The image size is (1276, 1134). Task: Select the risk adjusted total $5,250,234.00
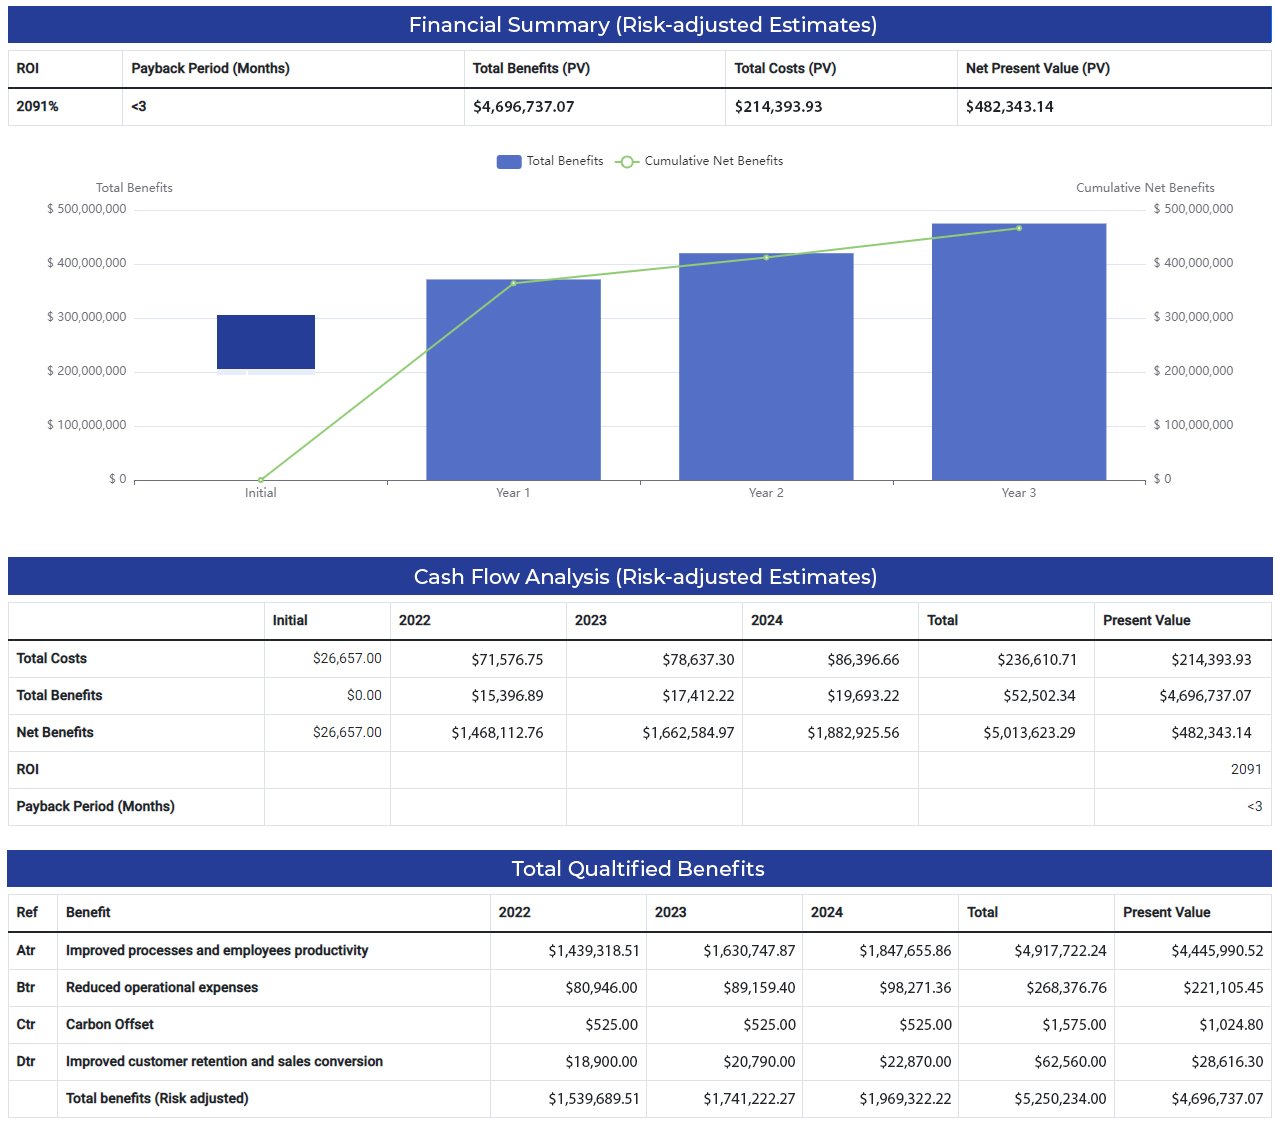pyautogui.click(x=1060, y=1099)
